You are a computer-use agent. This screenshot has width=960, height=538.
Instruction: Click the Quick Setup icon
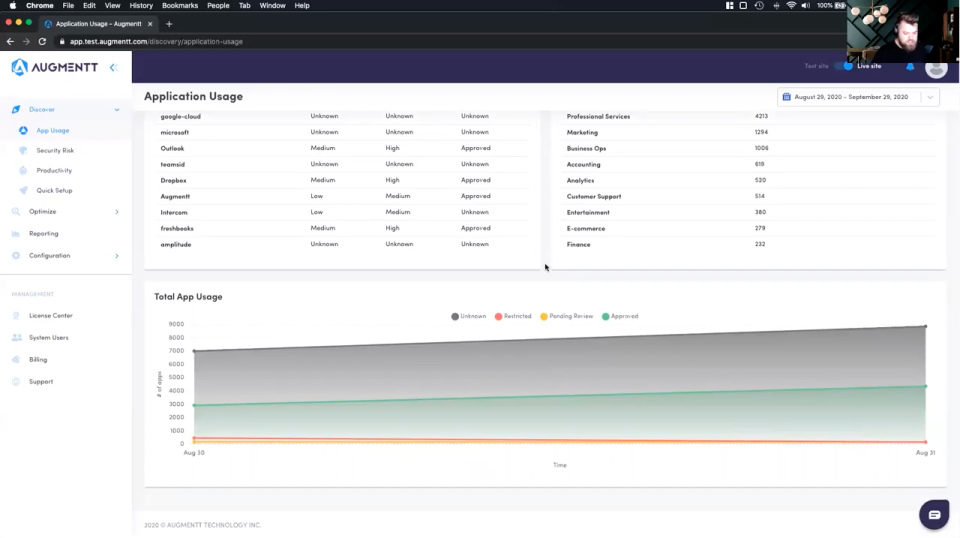[23, 190]
